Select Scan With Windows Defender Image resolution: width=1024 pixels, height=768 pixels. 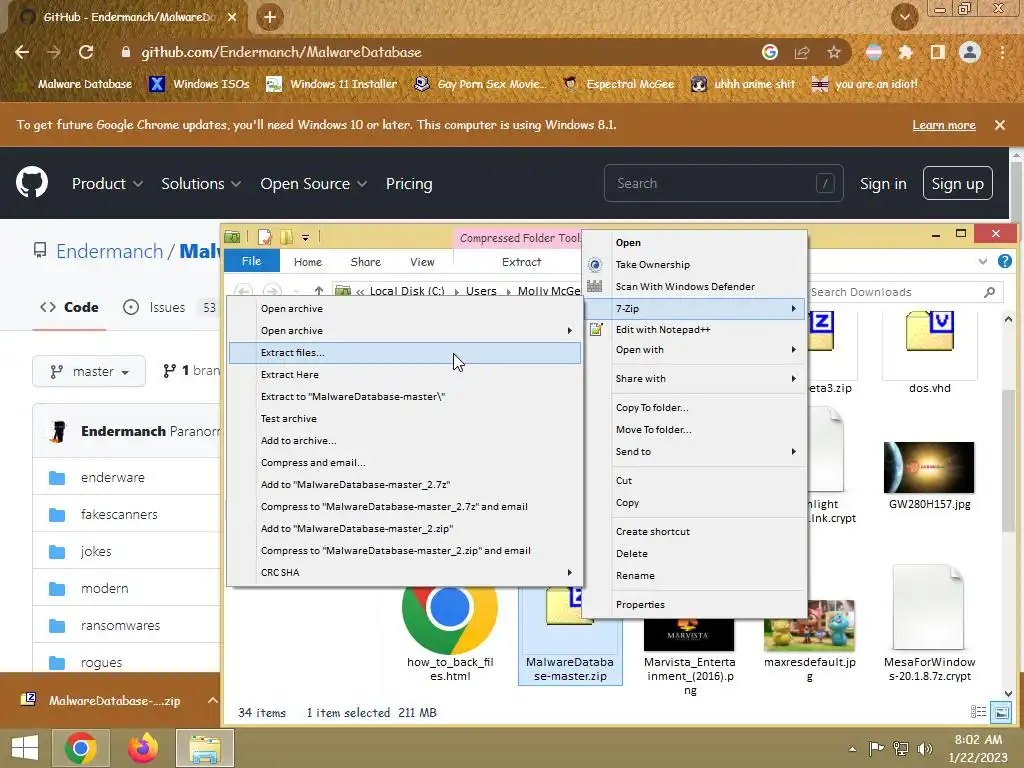pos(695,286)
